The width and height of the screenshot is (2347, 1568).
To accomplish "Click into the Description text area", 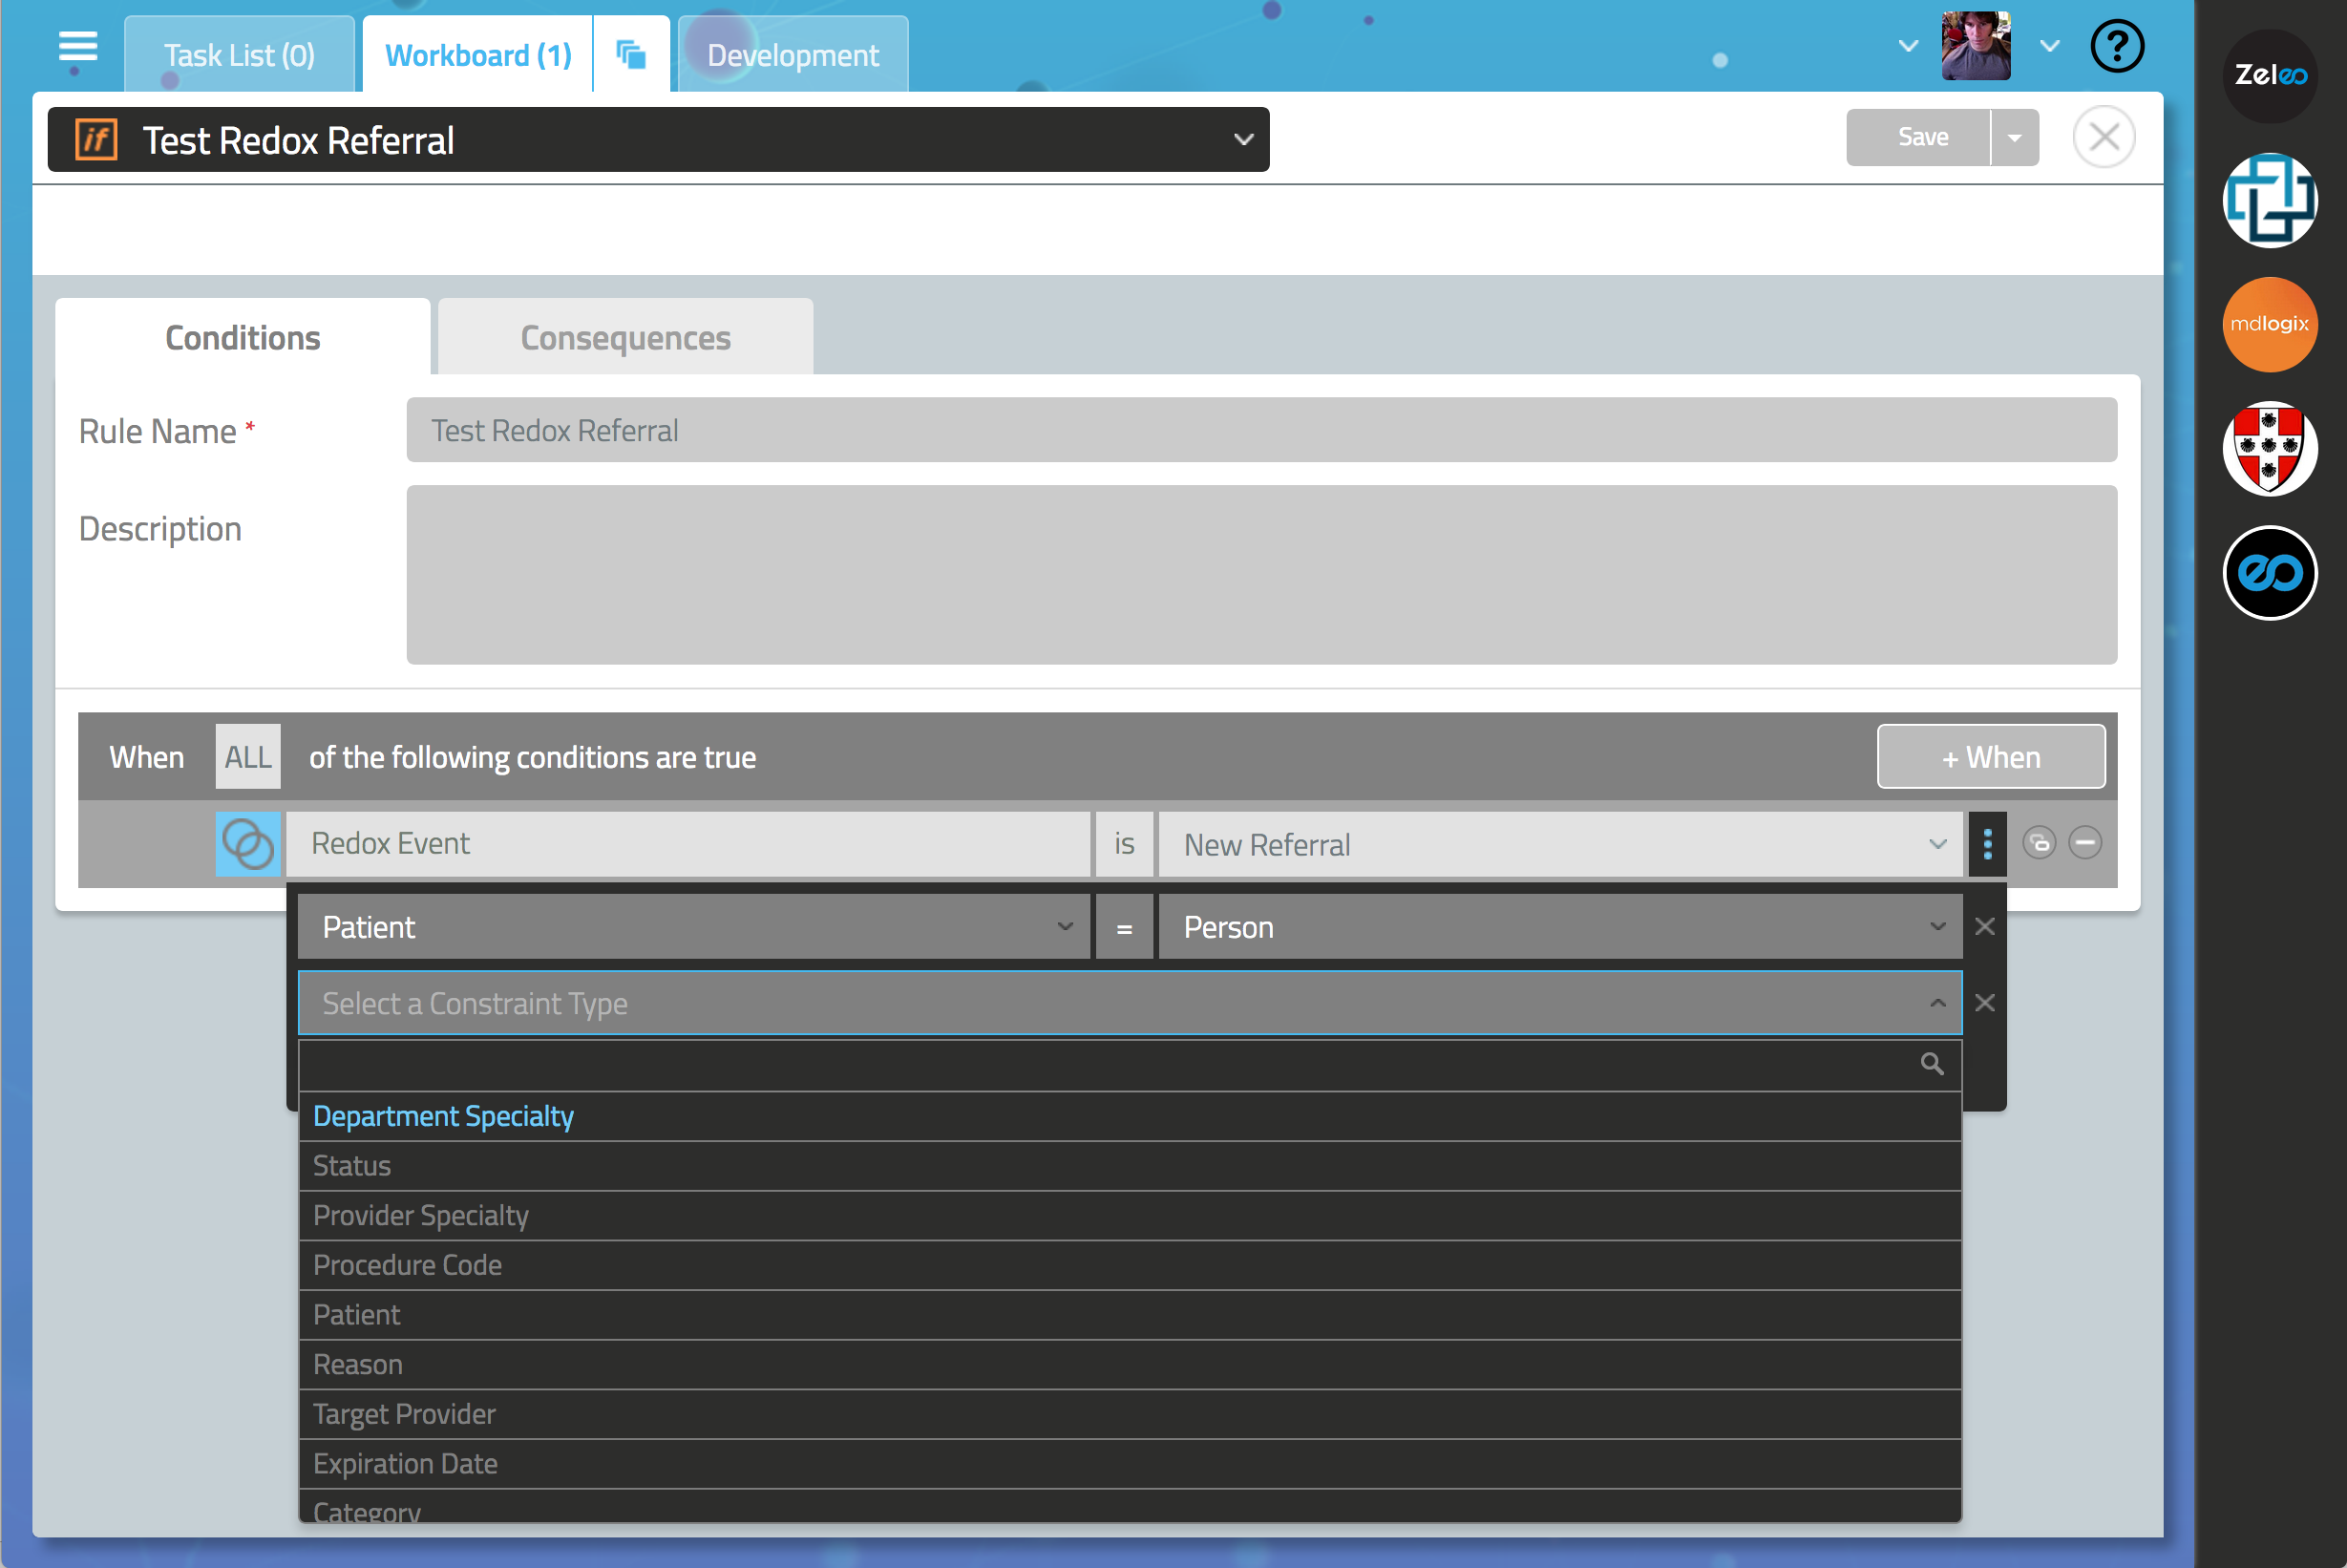I will click(1260, 575).
